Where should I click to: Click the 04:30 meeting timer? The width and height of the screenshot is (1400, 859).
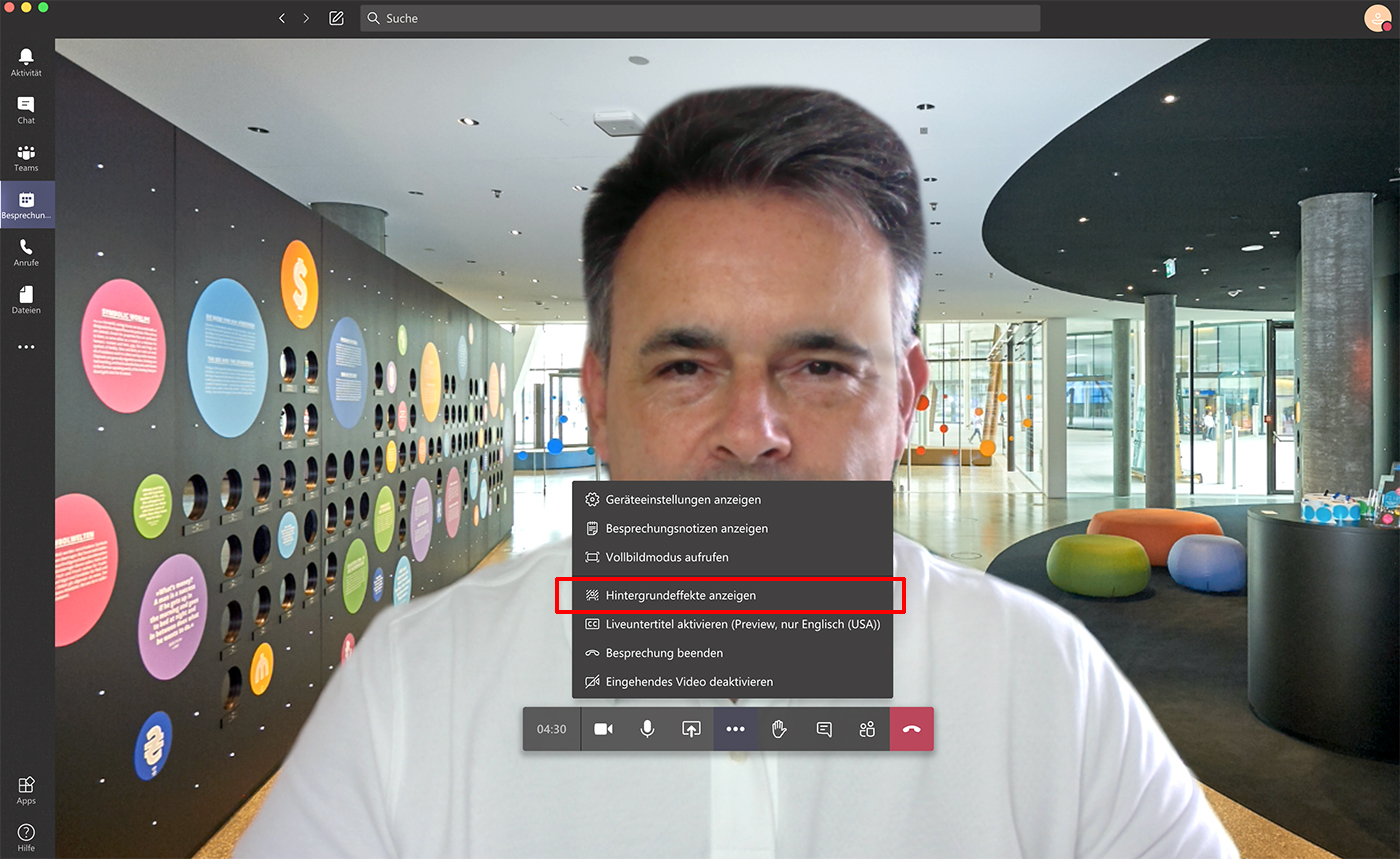[552, 729]
